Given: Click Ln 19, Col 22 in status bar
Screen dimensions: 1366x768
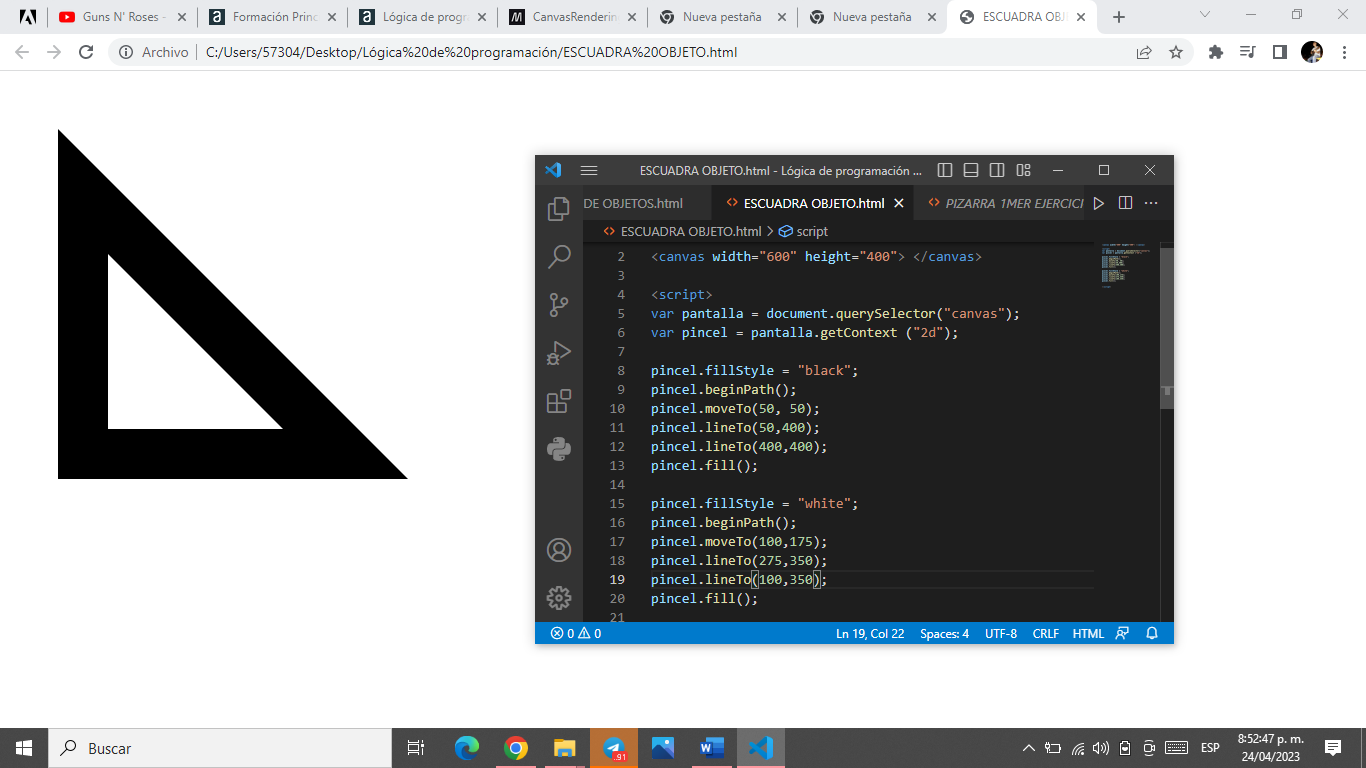Looking at the screenshot, I should (870, 633).
